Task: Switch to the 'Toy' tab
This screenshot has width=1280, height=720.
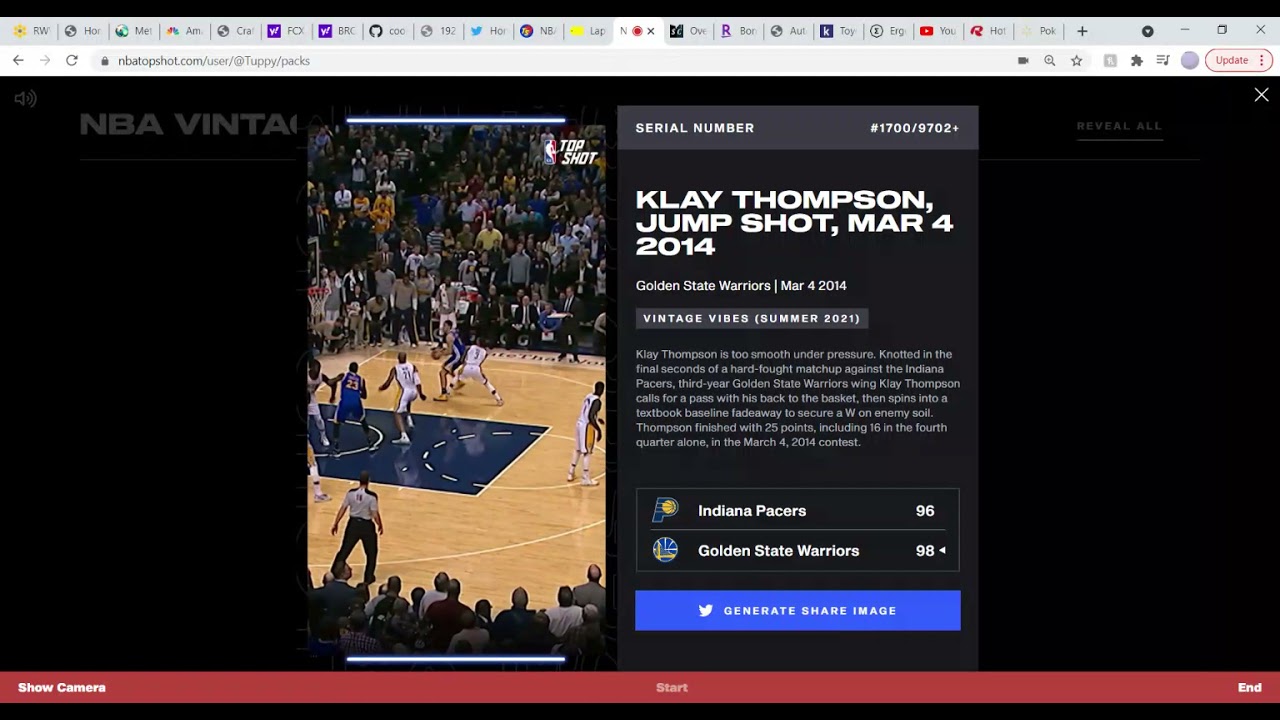Action: [x=838, y=31]
